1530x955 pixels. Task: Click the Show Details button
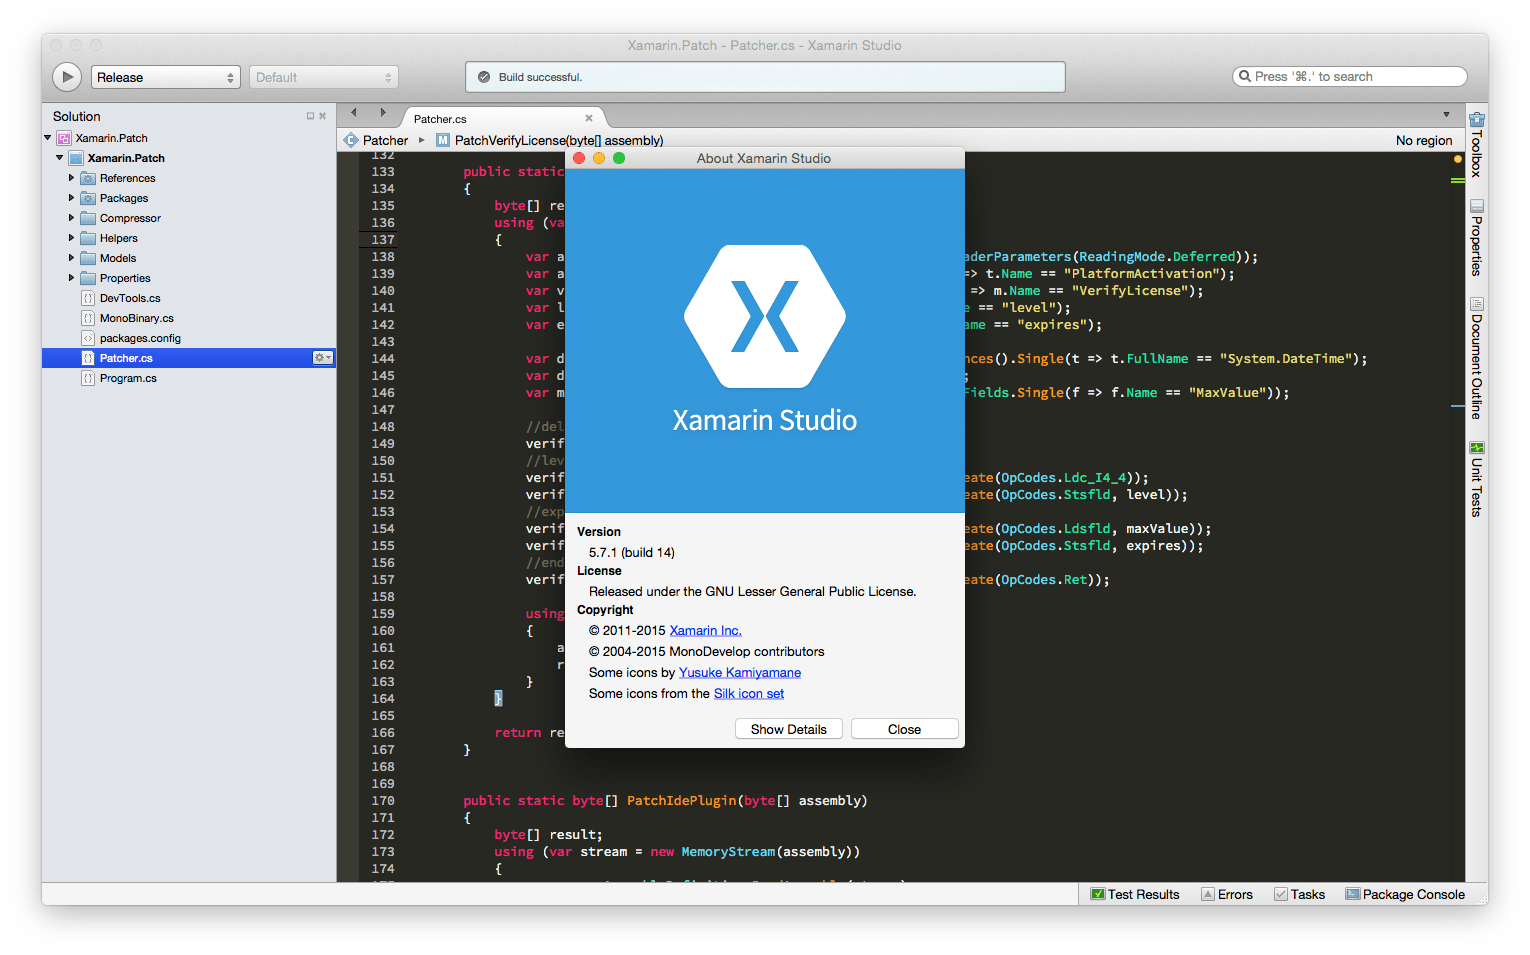789,729
